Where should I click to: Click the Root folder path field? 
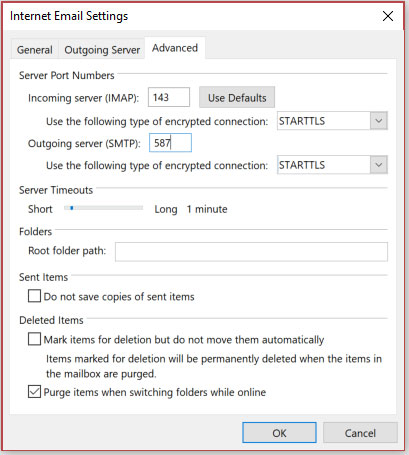251,252
